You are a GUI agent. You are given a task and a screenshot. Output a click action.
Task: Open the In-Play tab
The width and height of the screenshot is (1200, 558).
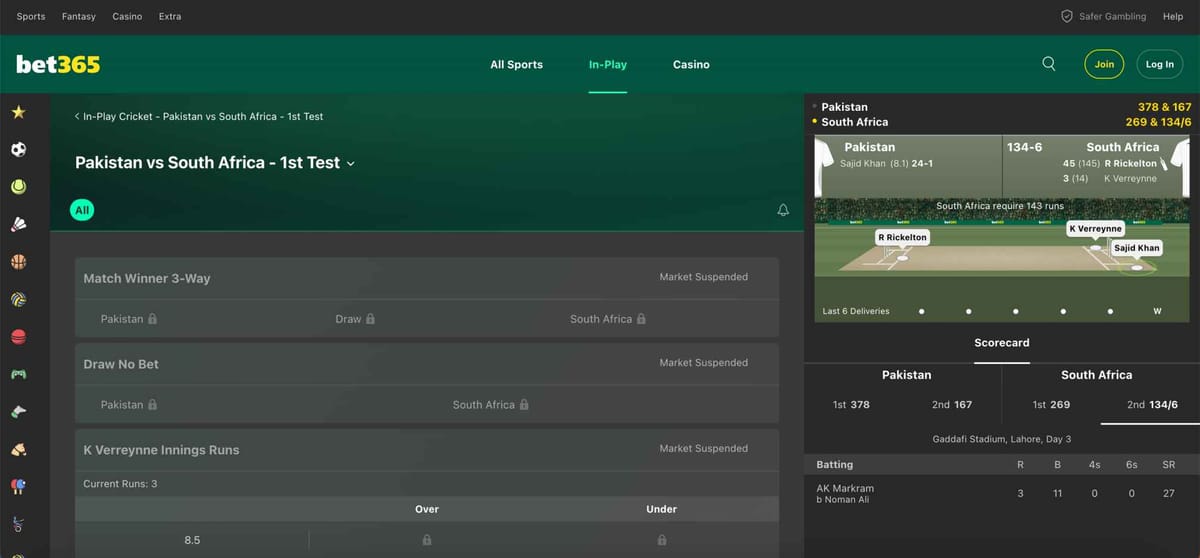(608, 64)
